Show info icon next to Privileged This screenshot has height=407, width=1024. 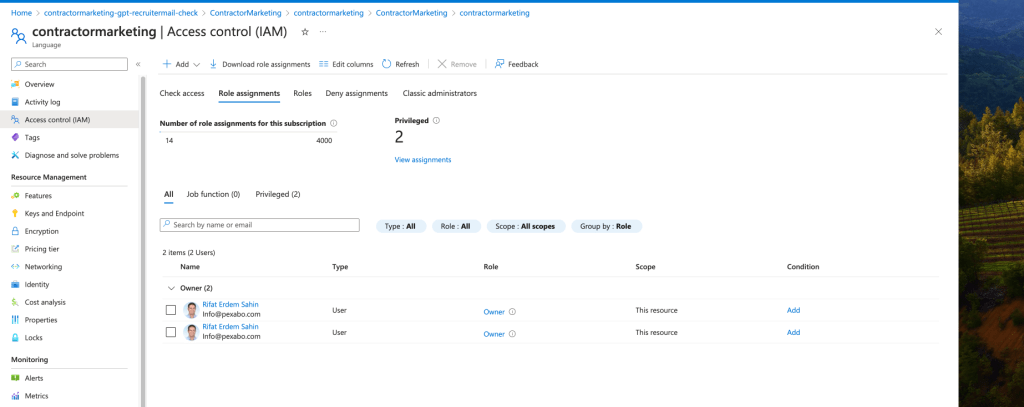[x=436, y=120]
